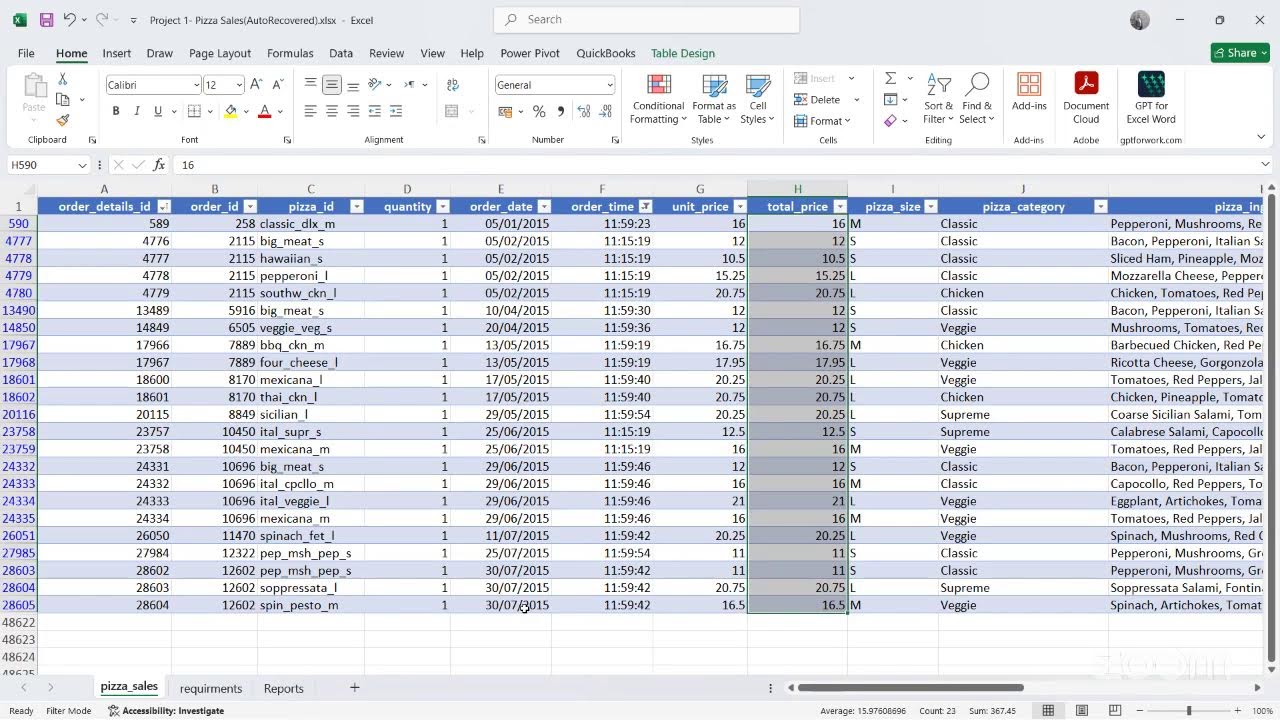The width and height of the screenshot is (1280, 720).
Task: Top align cell contents
Action: tap(311, 85)
